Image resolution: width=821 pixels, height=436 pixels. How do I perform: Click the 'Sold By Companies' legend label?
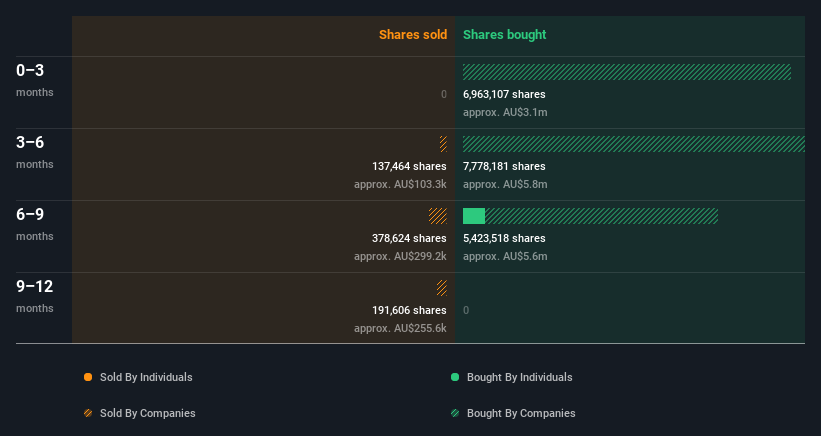(x=148, y=413)
